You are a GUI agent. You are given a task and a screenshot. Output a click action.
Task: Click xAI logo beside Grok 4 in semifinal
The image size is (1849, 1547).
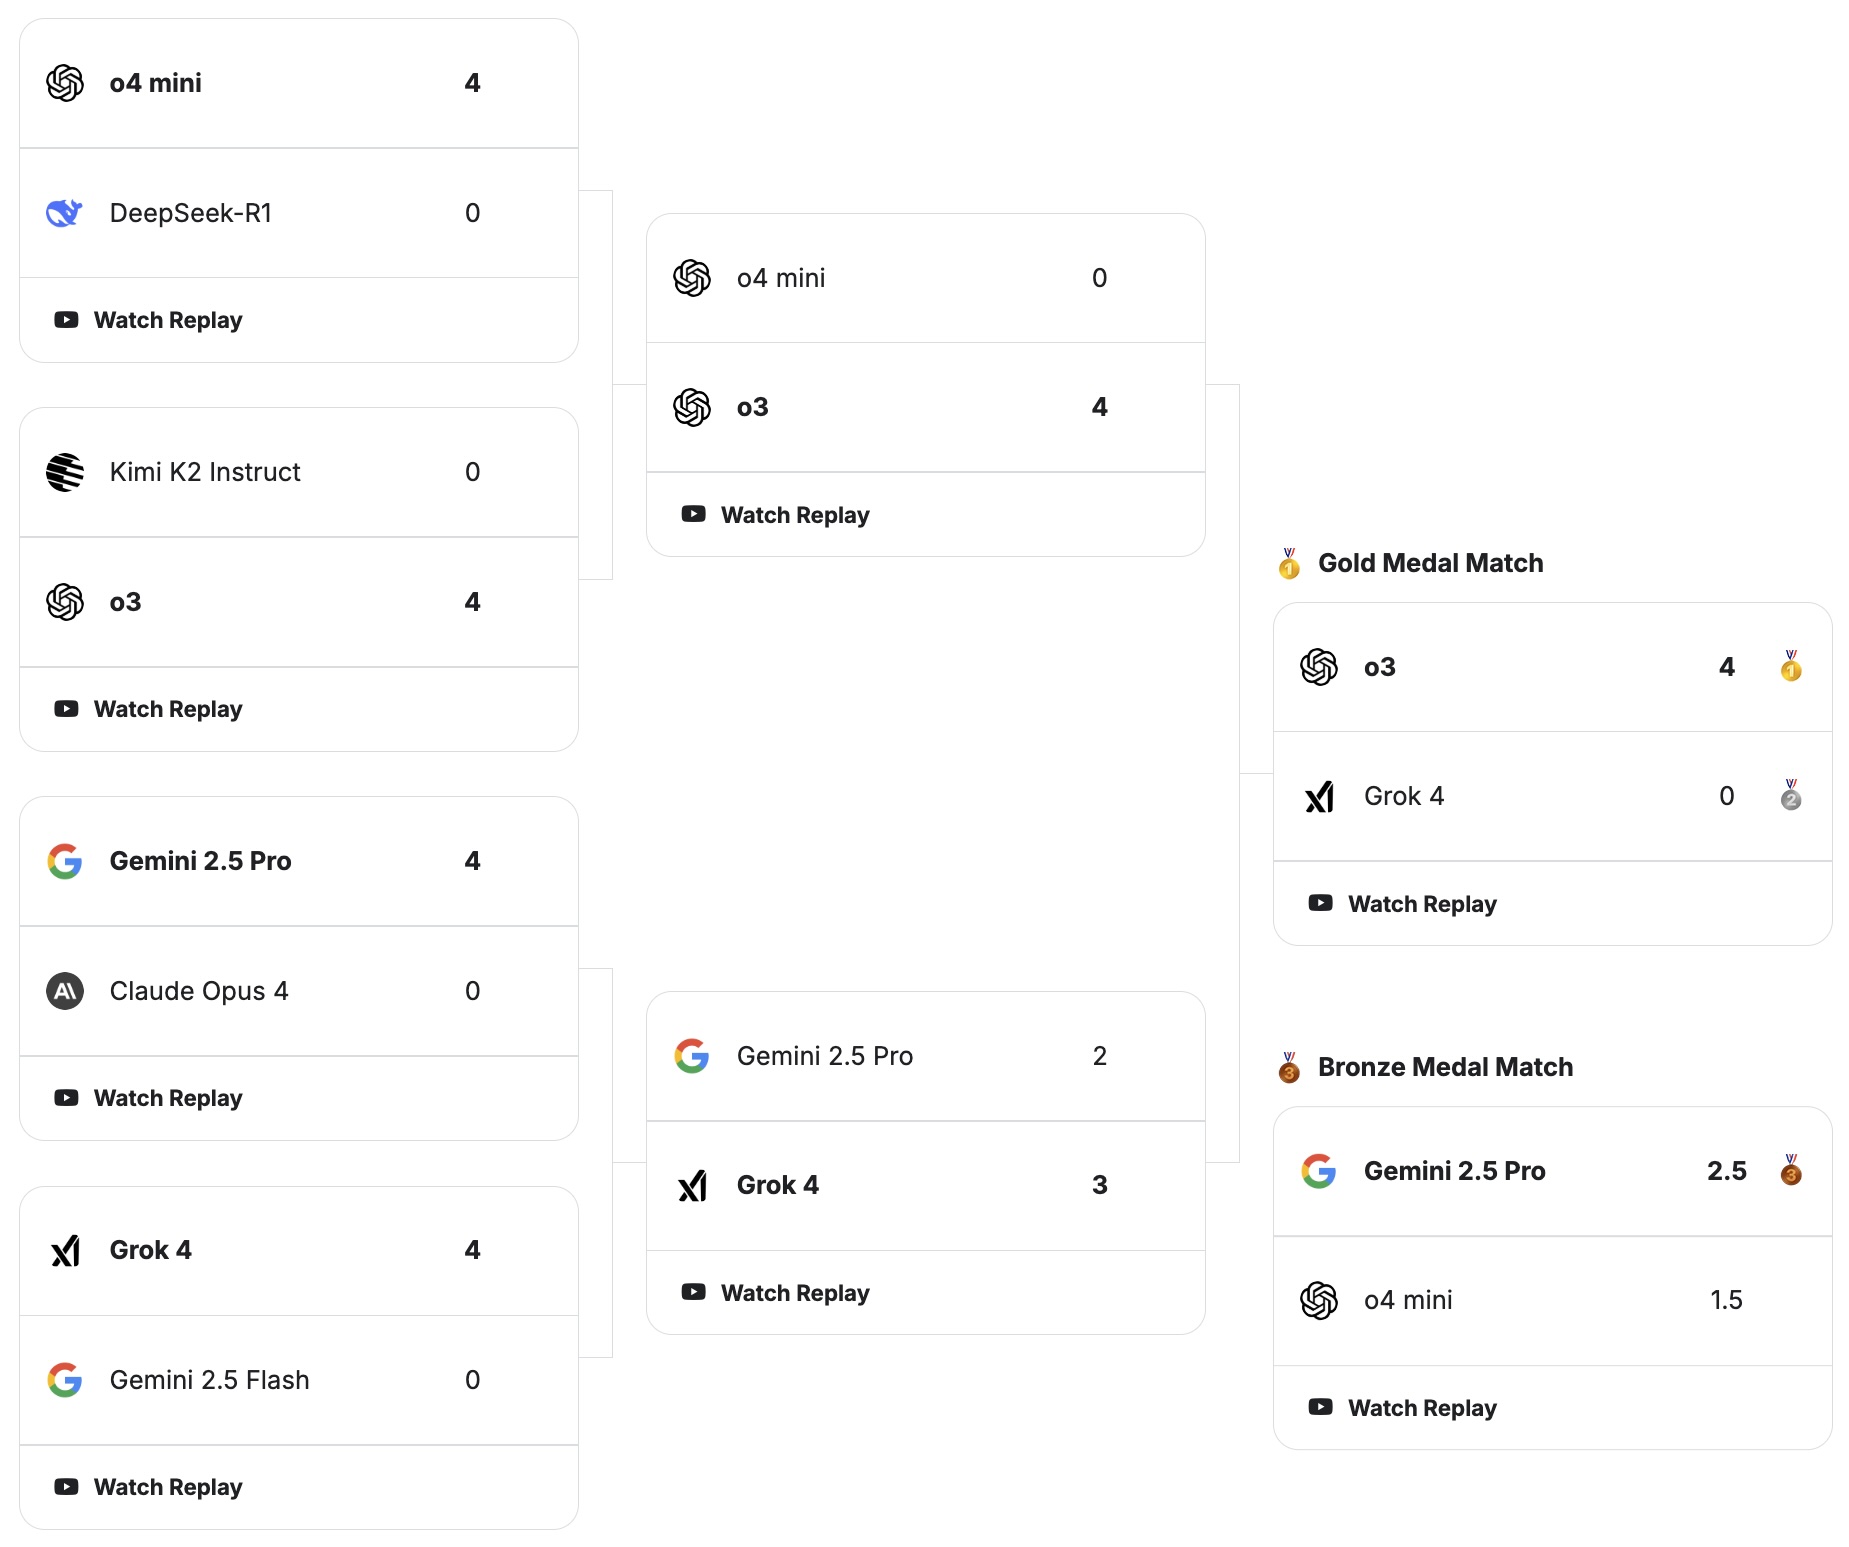click(692, 1185)
